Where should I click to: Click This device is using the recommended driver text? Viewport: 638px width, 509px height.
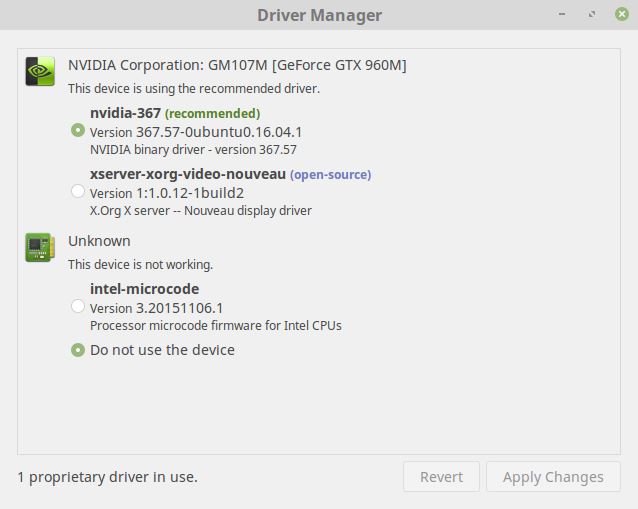click(194, 89)
